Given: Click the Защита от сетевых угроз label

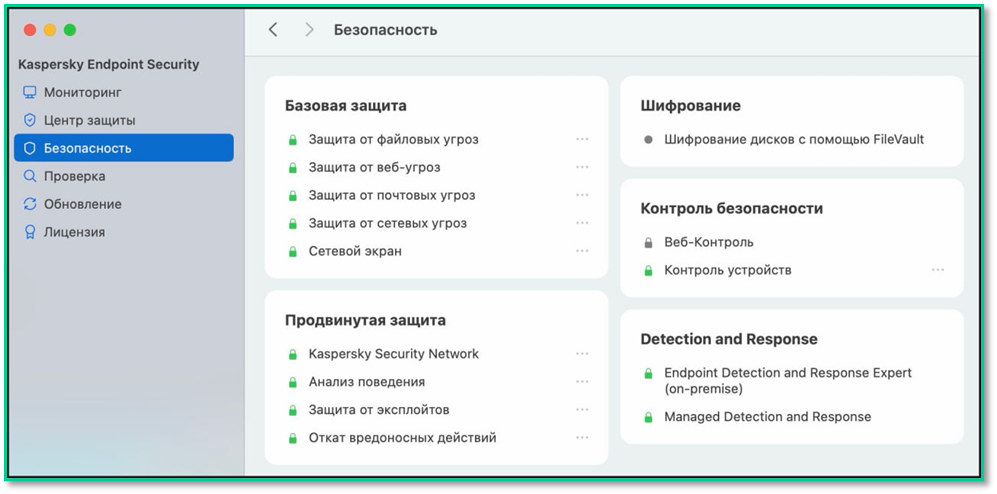Looking at the screenshot, I should pos(388,223).
